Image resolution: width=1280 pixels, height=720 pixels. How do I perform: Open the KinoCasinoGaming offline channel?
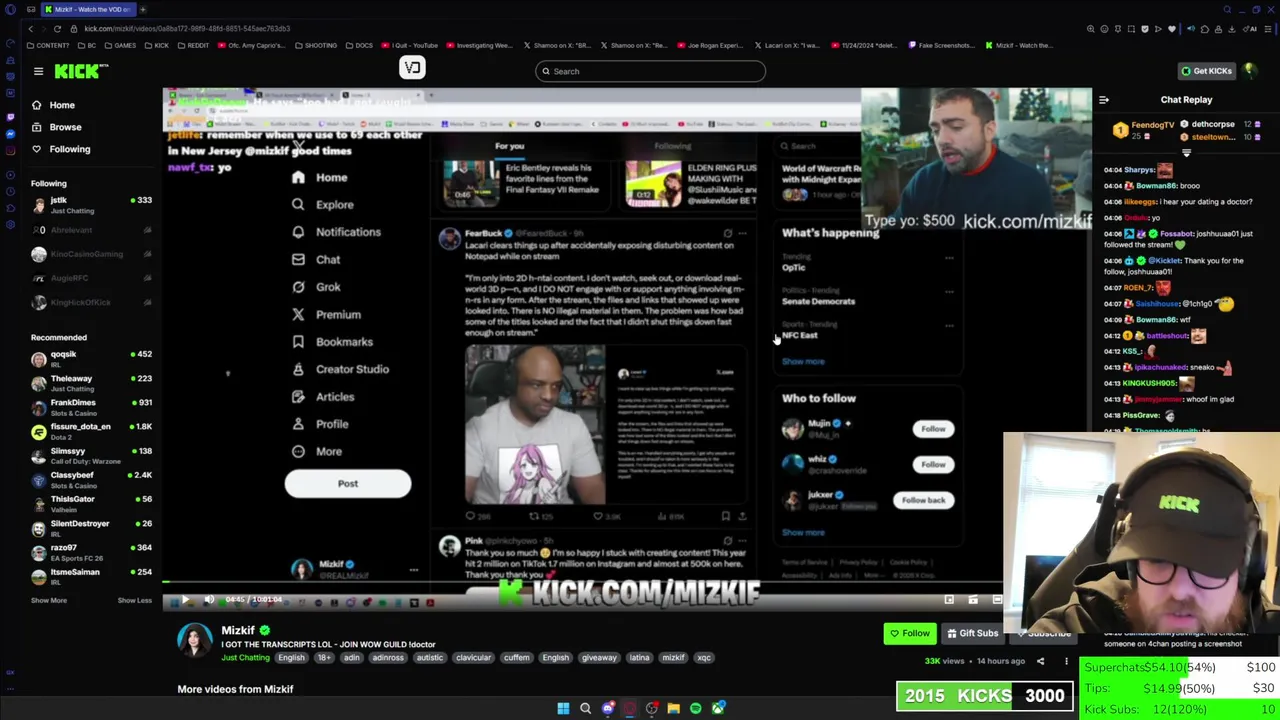coord(91,254)
